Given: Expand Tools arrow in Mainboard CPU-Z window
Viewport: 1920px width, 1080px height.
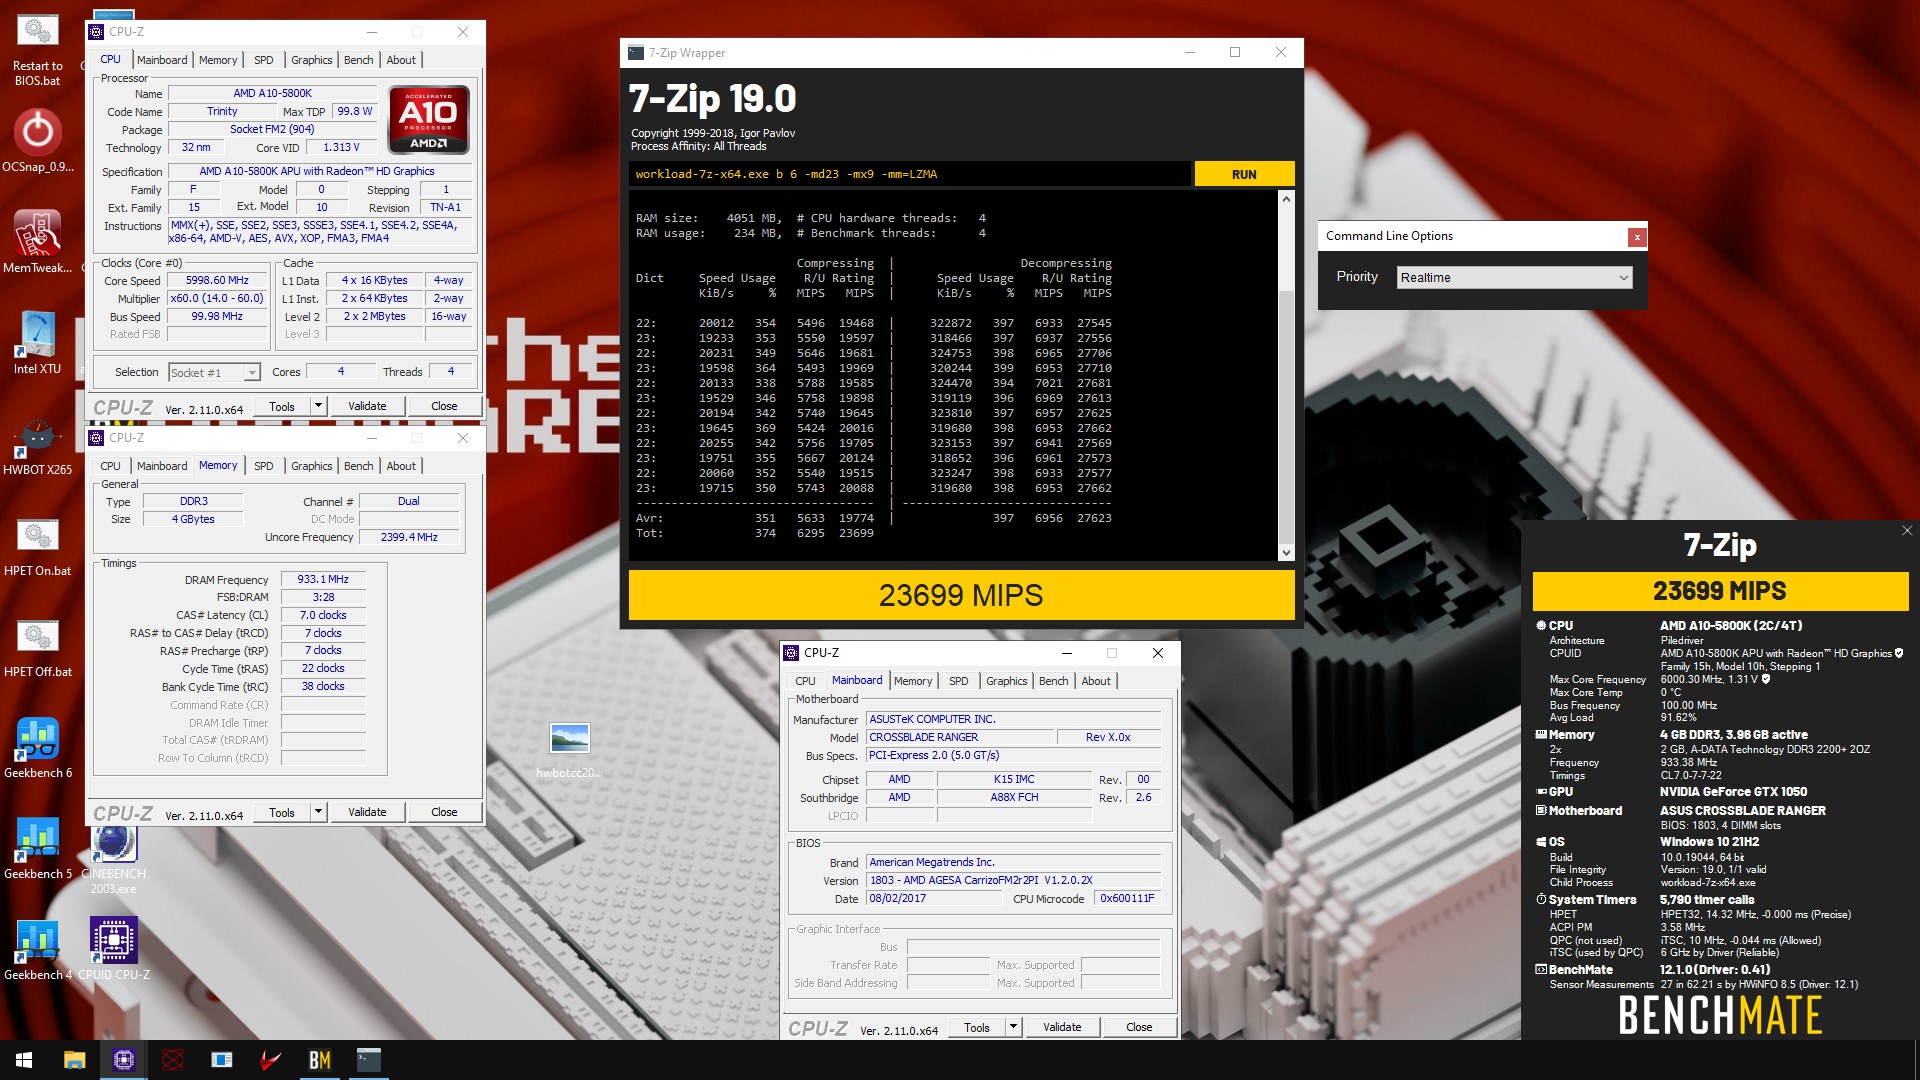Looking at the screenshot, I should point(1013,1027).
